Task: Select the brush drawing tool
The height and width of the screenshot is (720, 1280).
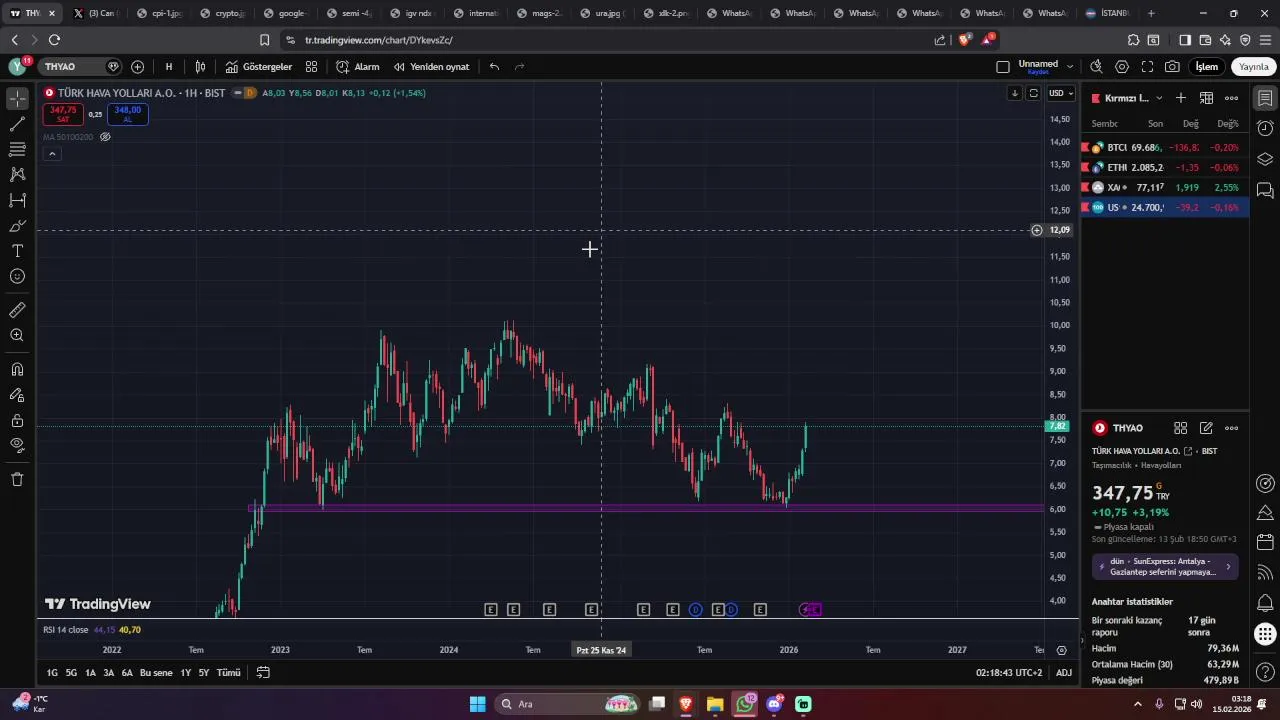Action: coord(17,225)
